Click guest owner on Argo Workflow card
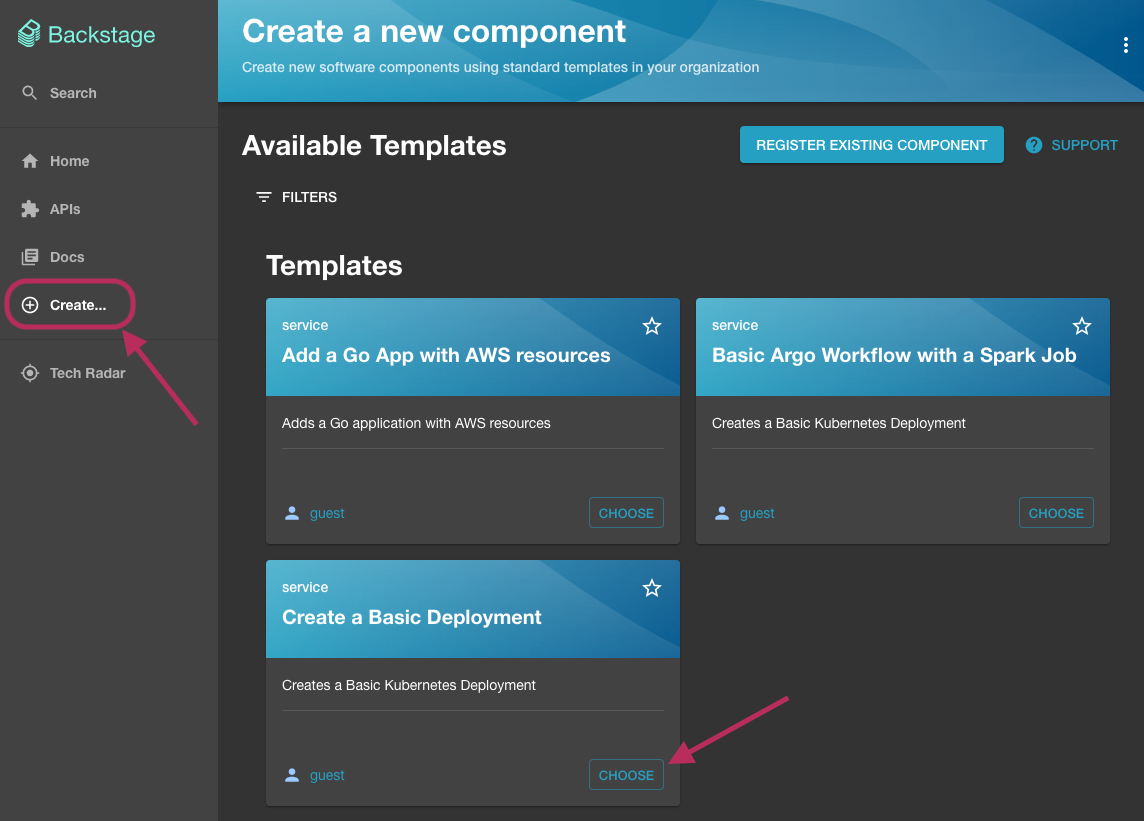 [757, 513]
